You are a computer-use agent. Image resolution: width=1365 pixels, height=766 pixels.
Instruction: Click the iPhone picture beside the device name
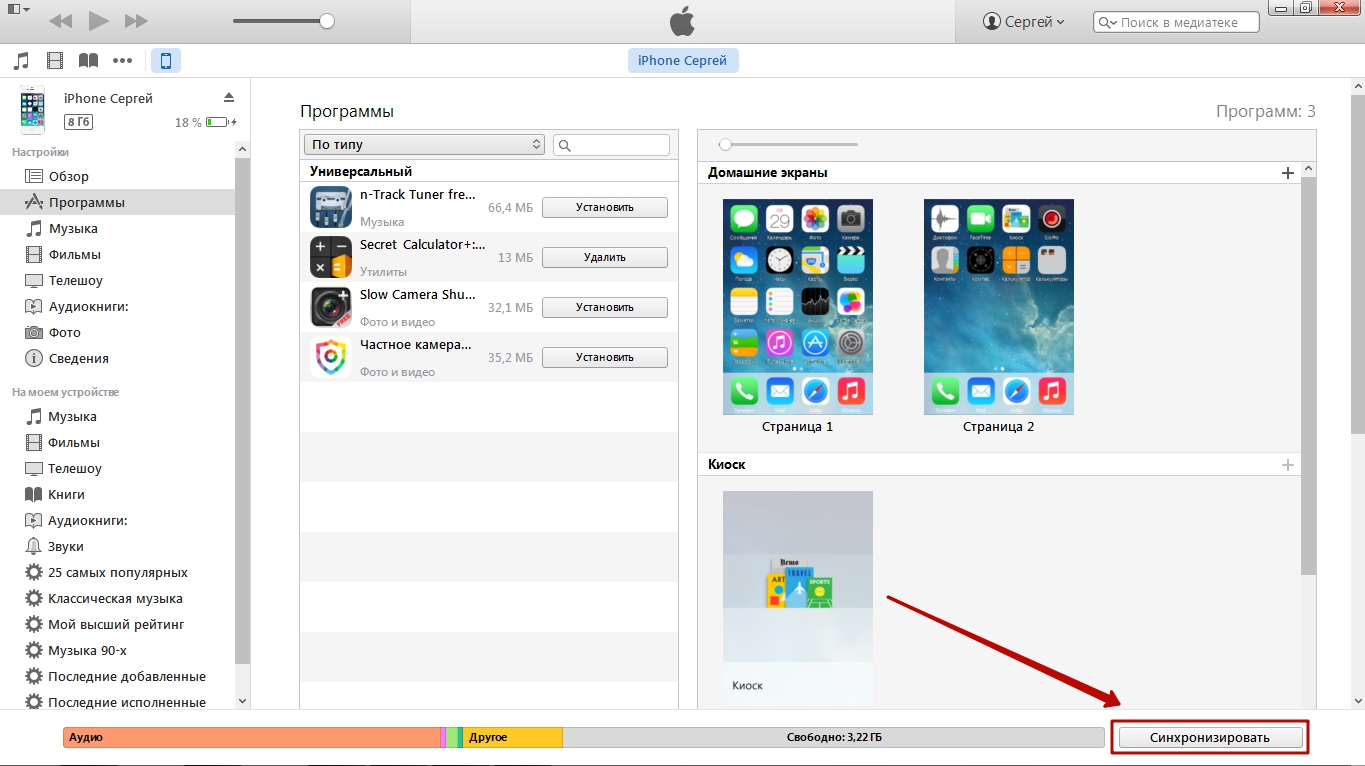click(33, 110)
